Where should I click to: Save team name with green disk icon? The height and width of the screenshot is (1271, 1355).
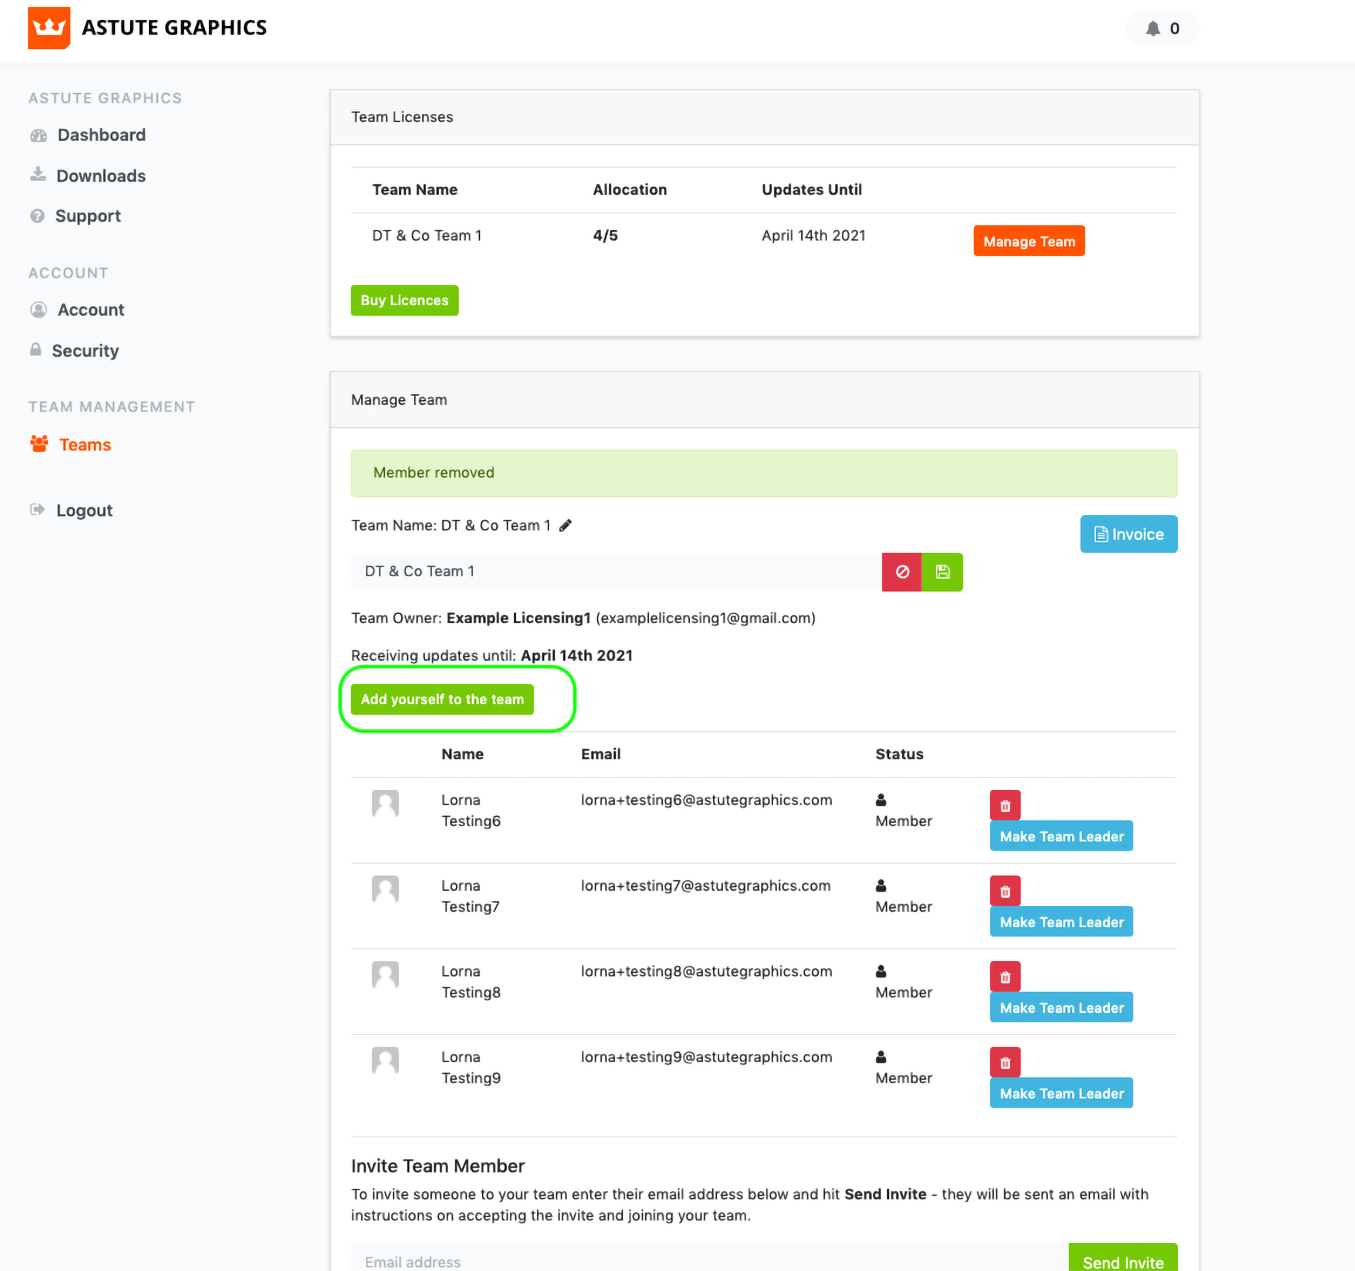[942, 572]
